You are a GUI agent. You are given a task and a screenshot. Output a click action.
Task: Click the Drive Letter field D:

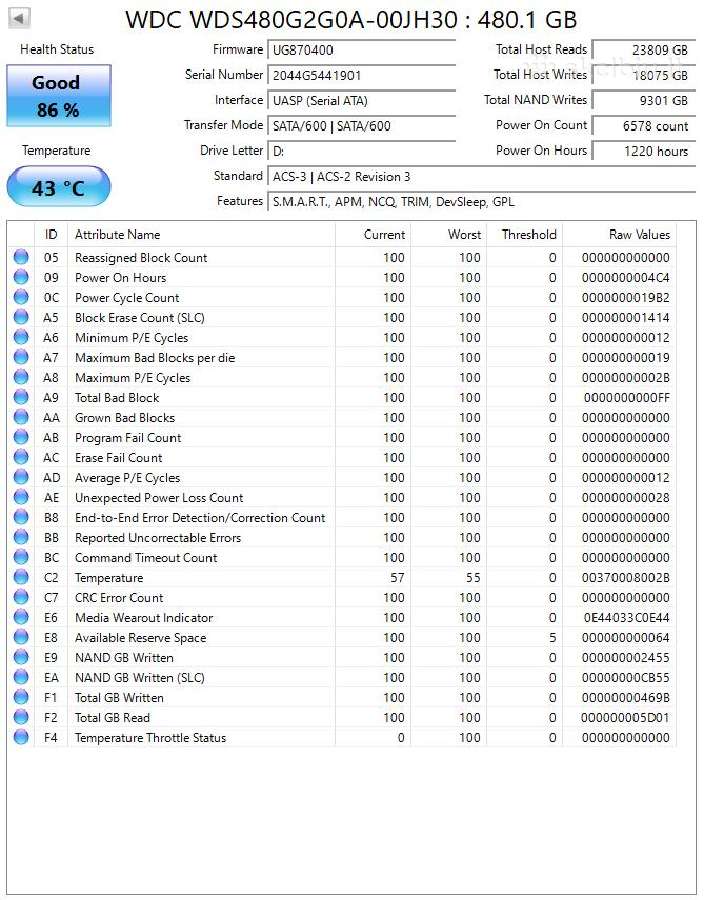coord(361,151)
